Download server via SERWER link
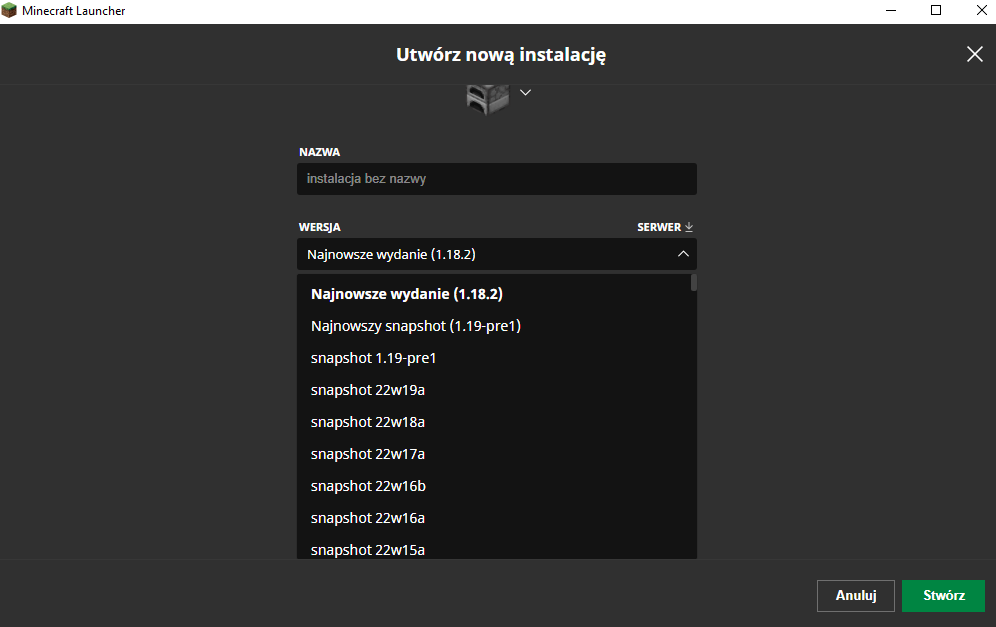Viewport: 996px width, 627px height. (665, 227)
